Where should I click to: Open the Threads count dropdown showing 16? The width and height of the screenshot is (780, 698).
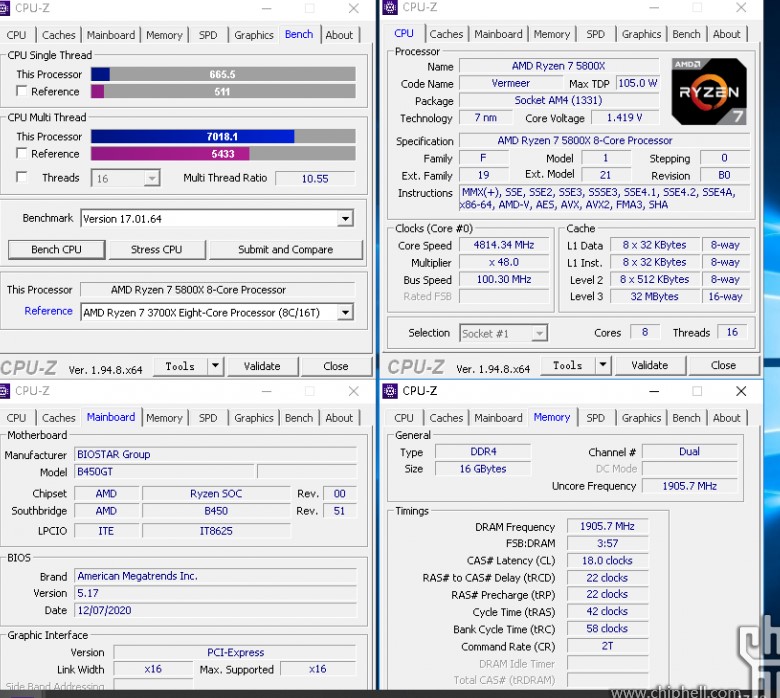pos(152,178)
